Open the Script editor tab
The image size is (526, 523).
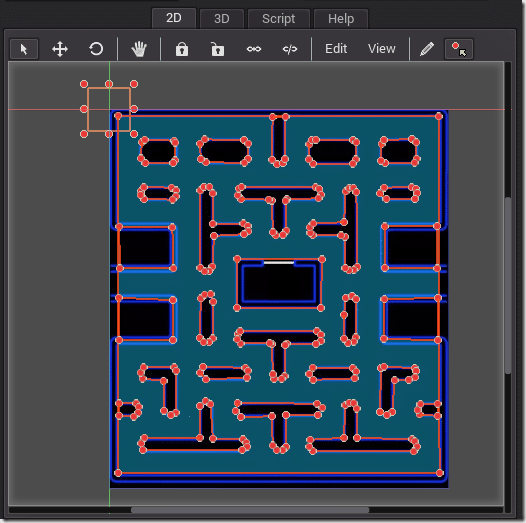coord(278,19)
